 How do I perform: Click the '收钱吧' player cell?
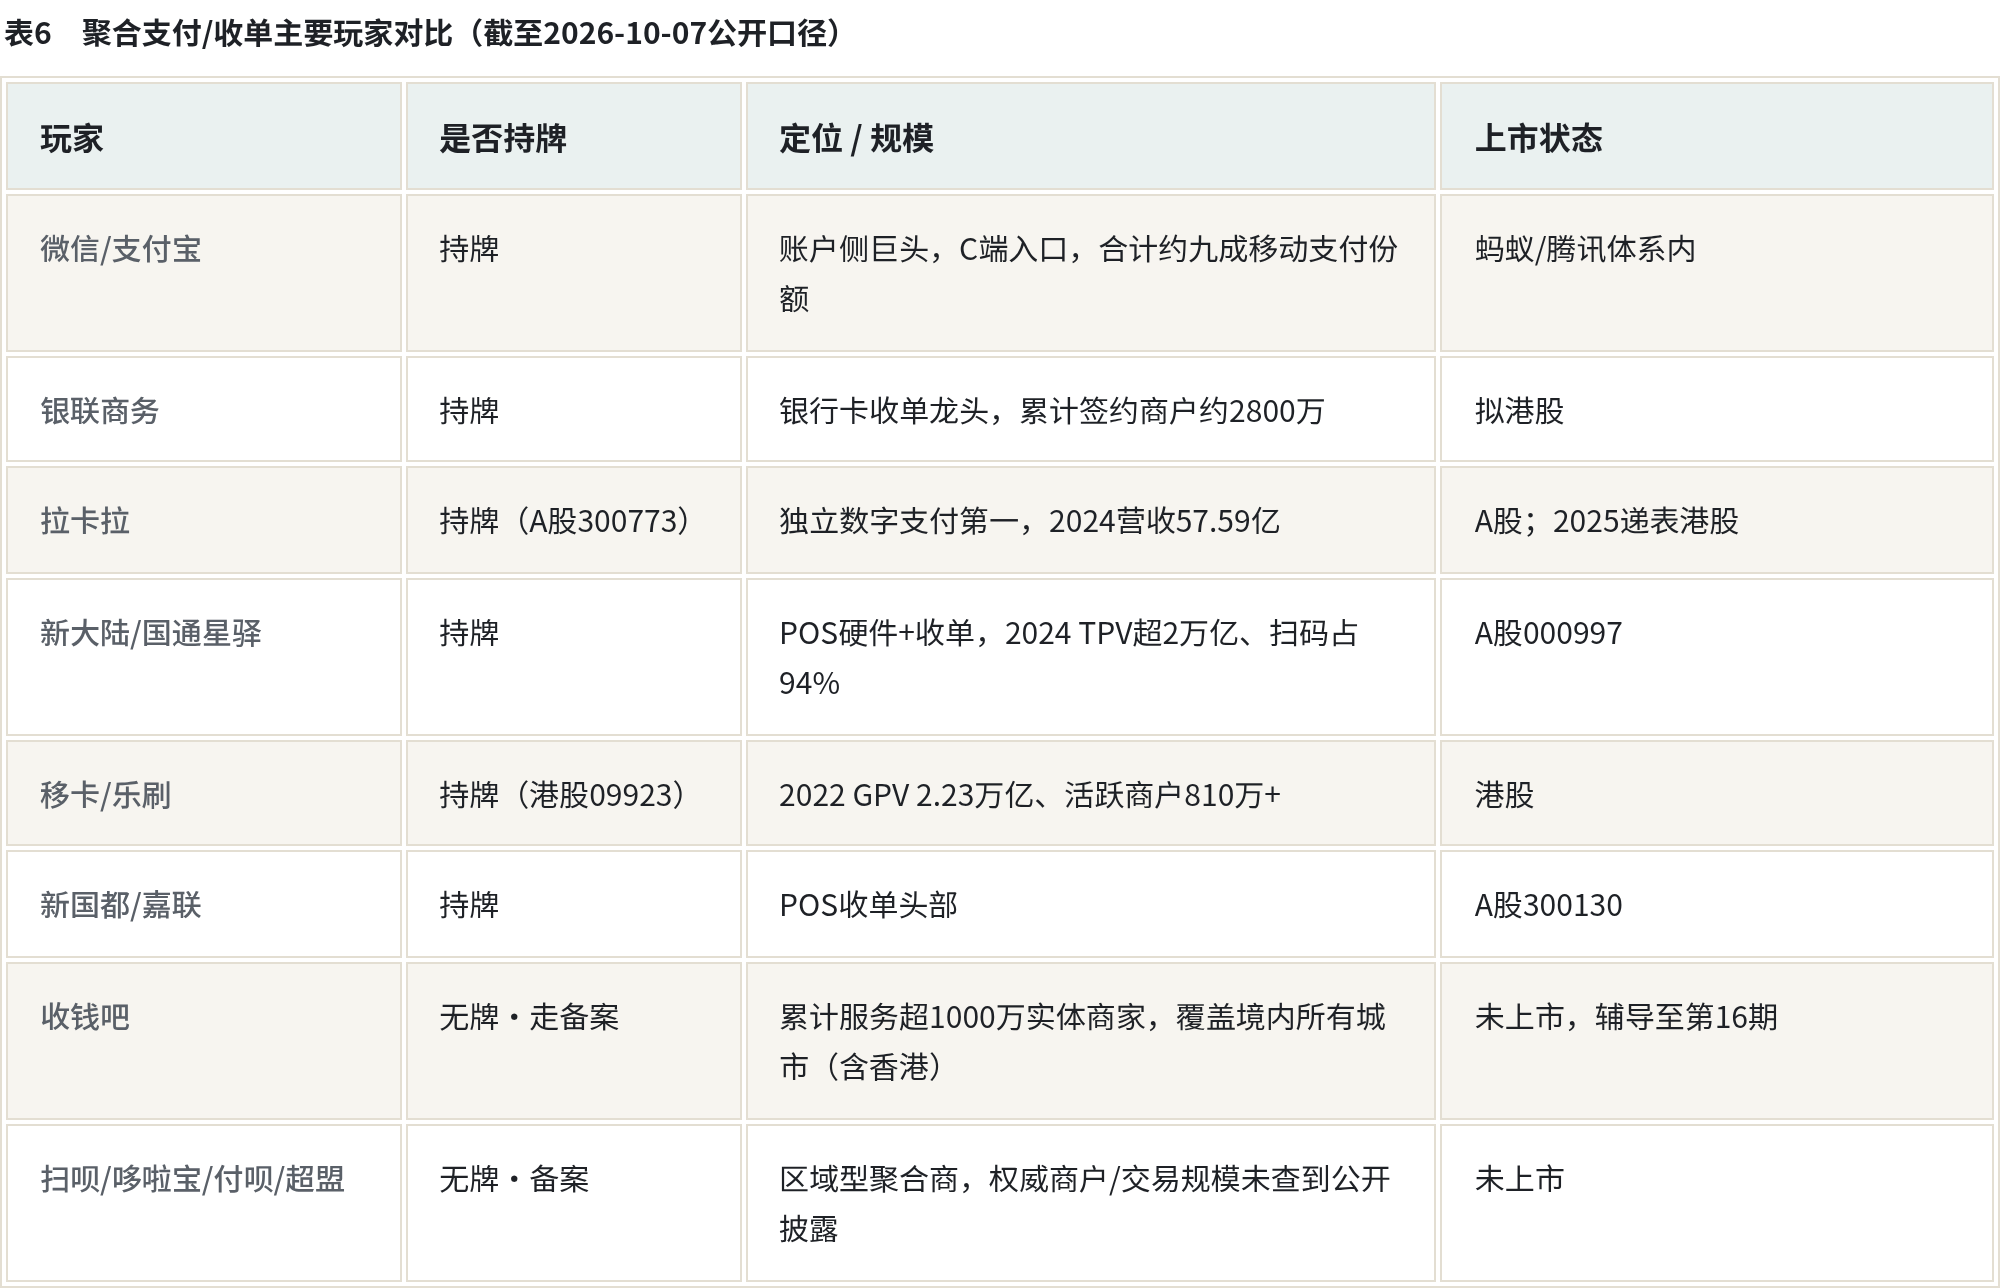pyautogui.click(x=204, y=1041)
